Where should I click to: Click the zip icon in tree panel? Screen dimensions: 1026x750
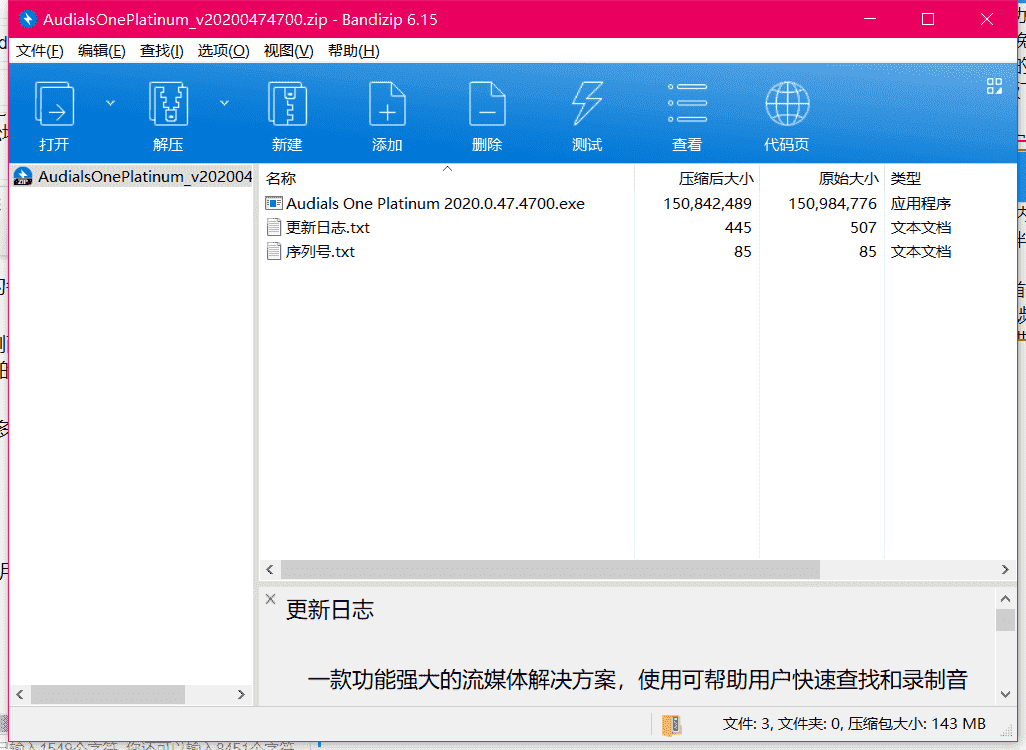pos(23,177)
